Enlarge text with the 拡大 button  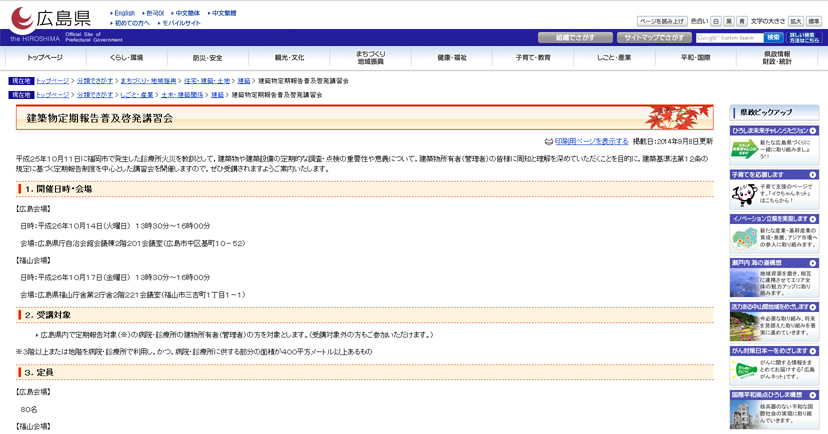(x=796, y=22)
